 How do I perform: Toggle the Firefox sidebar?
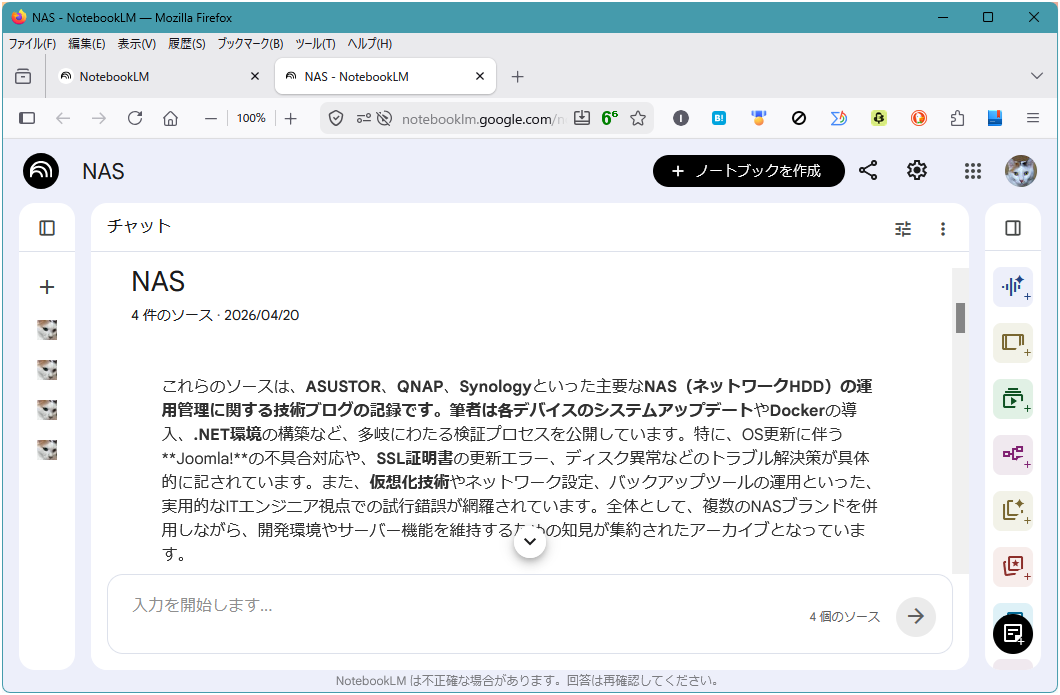click(27, 118)
